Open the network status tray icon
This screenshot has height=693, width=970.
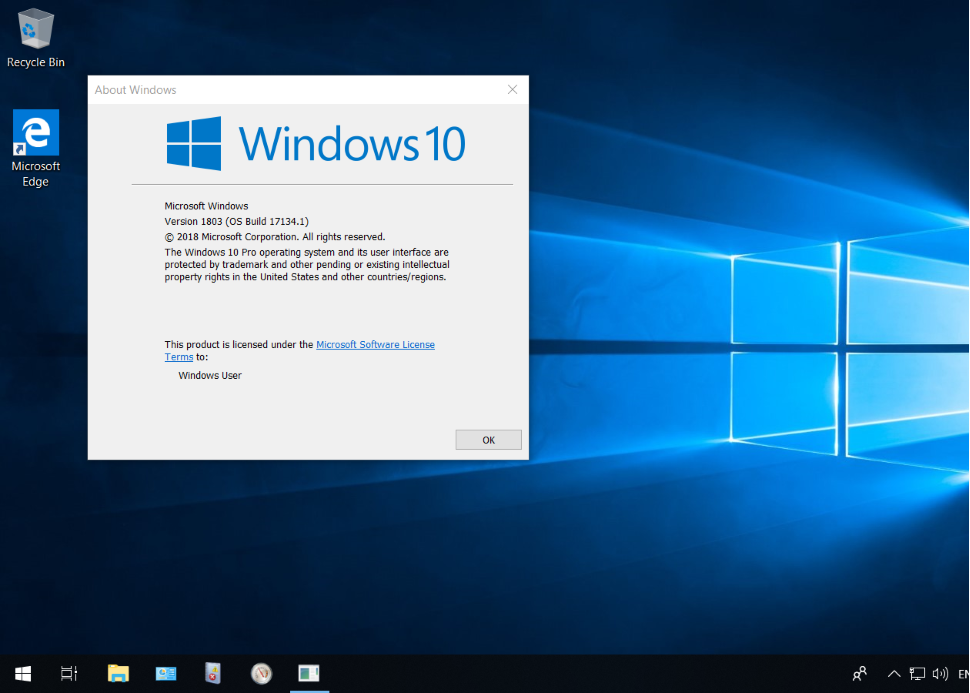[x=917, y=674]
